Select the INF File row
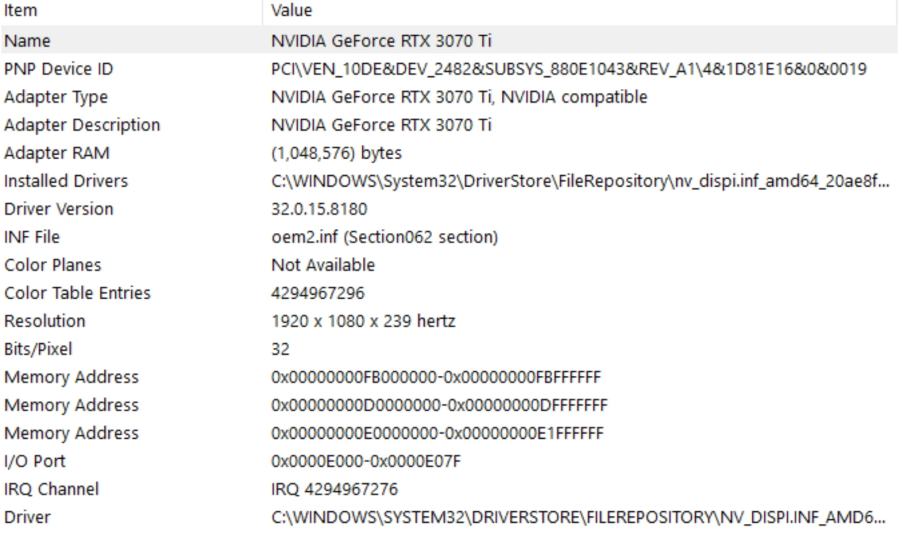The width and height of the screenshot is (919, 535). (x=37, y=237)
